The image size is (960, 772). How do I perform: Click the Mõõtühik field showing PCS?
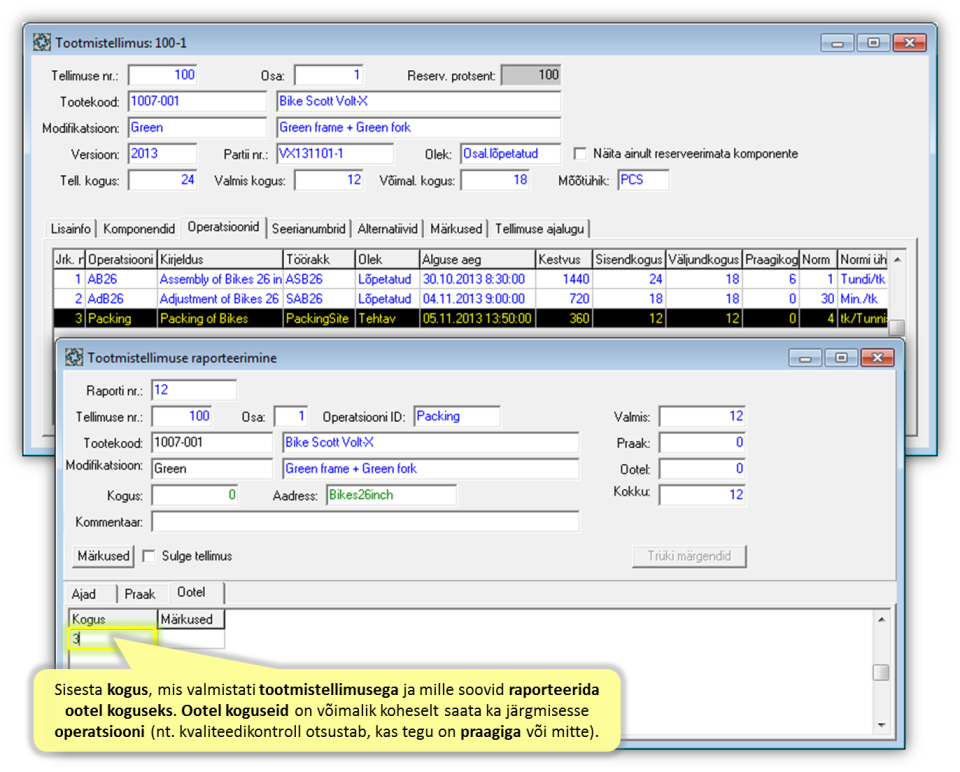point(643,180)
